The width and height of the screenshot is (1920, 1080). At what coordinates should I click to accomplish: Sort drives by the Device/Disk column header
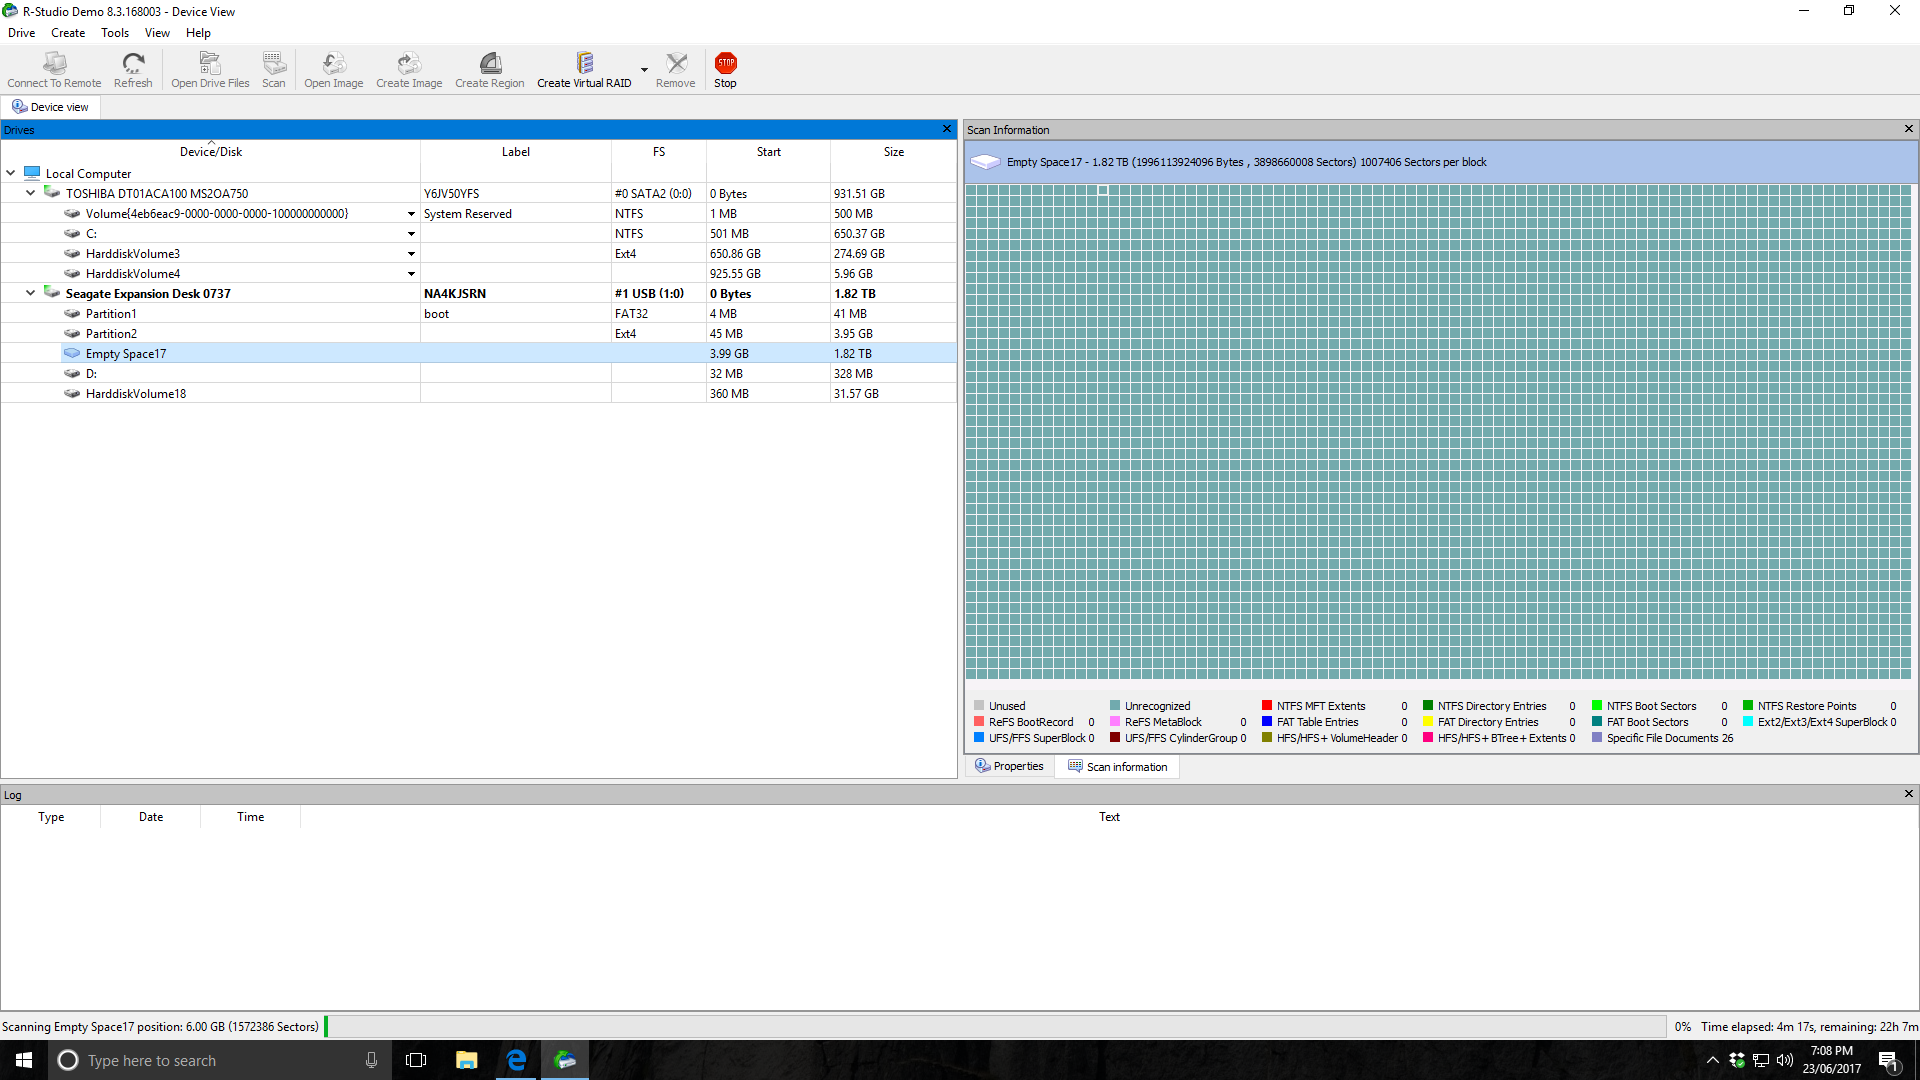coord(210,152)
